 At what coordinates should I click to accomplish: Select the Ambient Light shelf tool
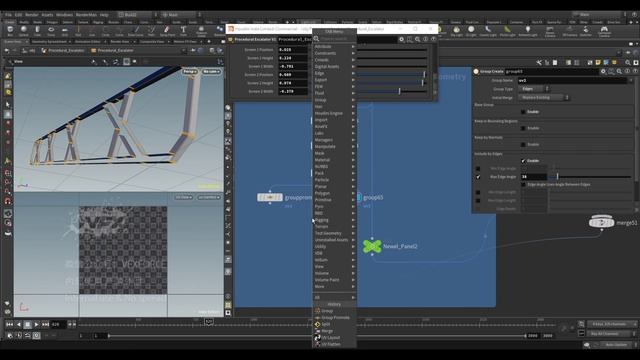pos(528,31)
